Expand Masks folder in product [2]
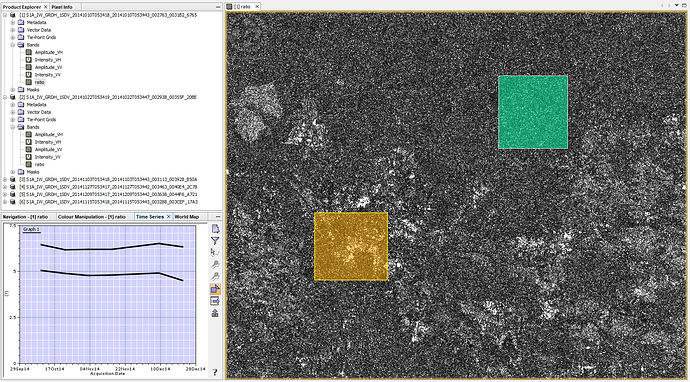Image resolution: width=690 pixels, height=382 pixels. tap(13, 172)
